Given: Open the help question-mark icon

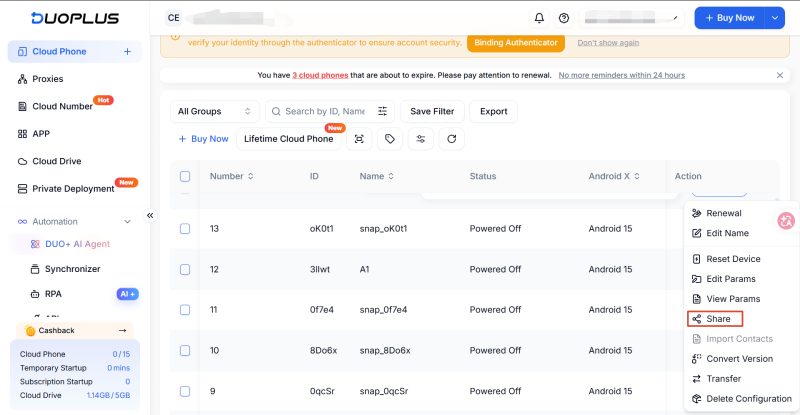Looking at the screenshot, I should (564, 18).
